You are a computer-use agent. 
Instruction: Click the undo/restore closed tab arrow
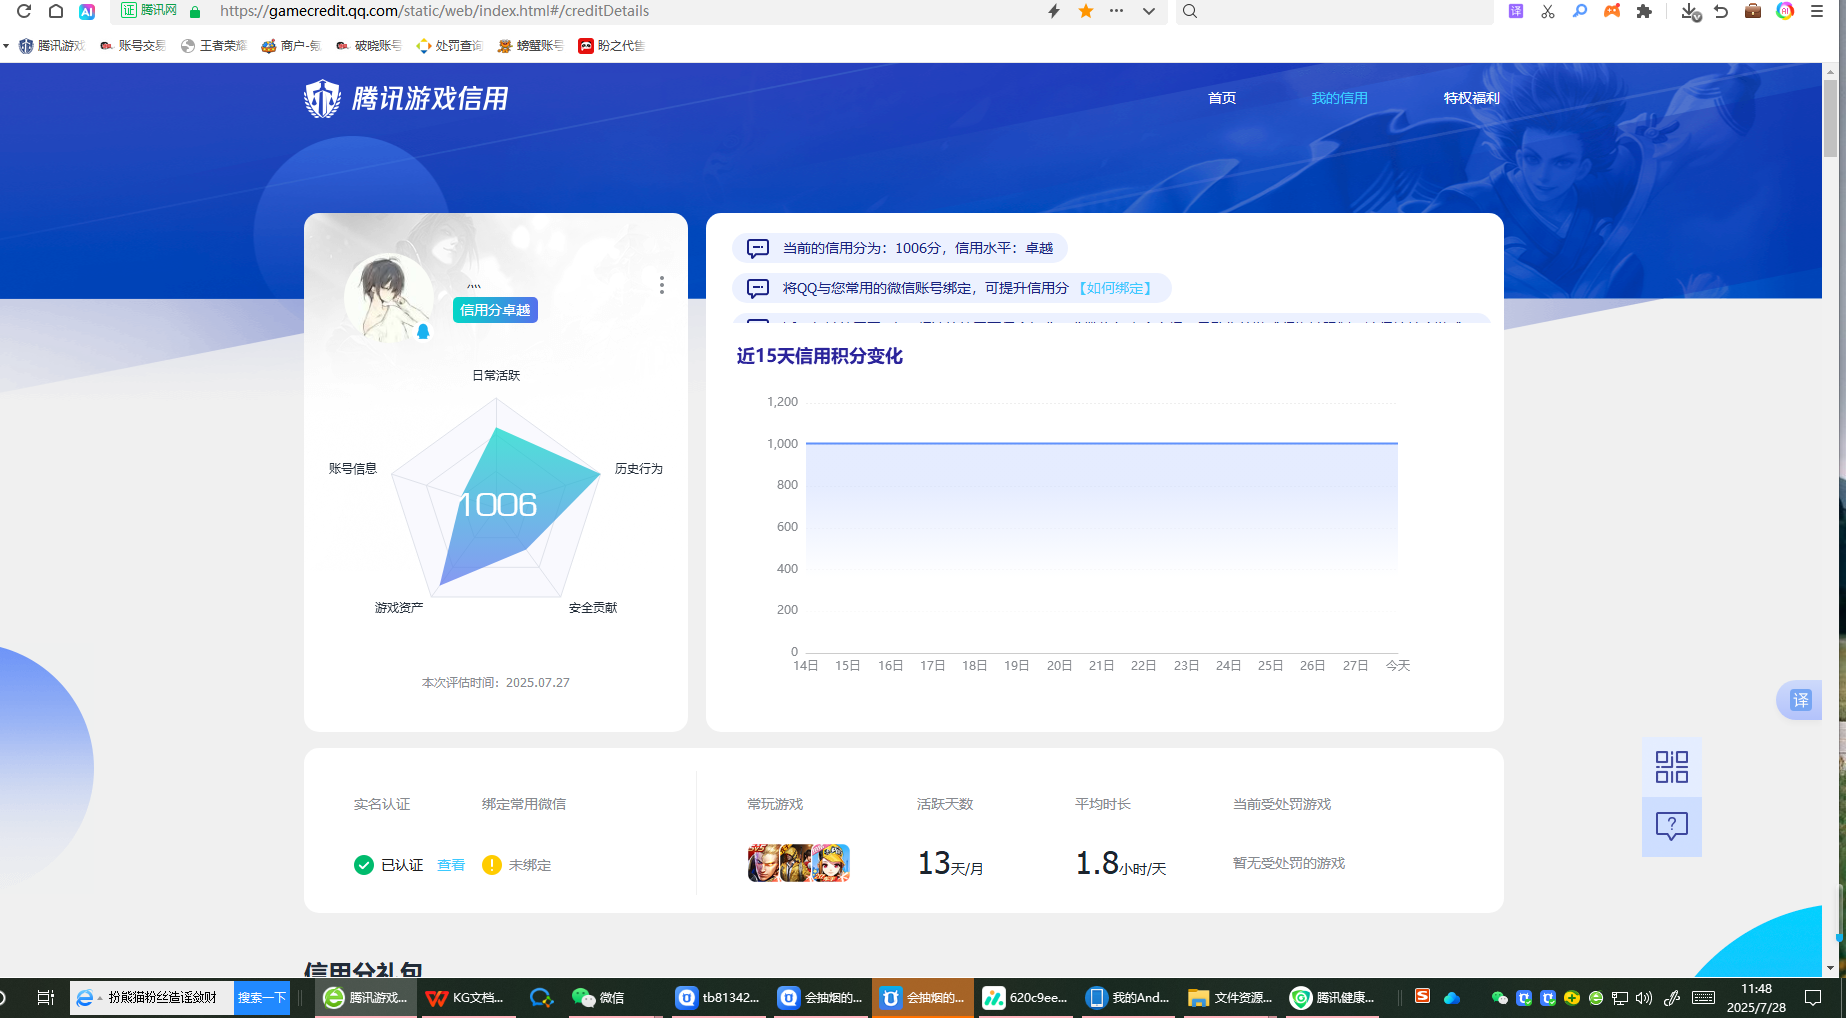(1721, 11)
